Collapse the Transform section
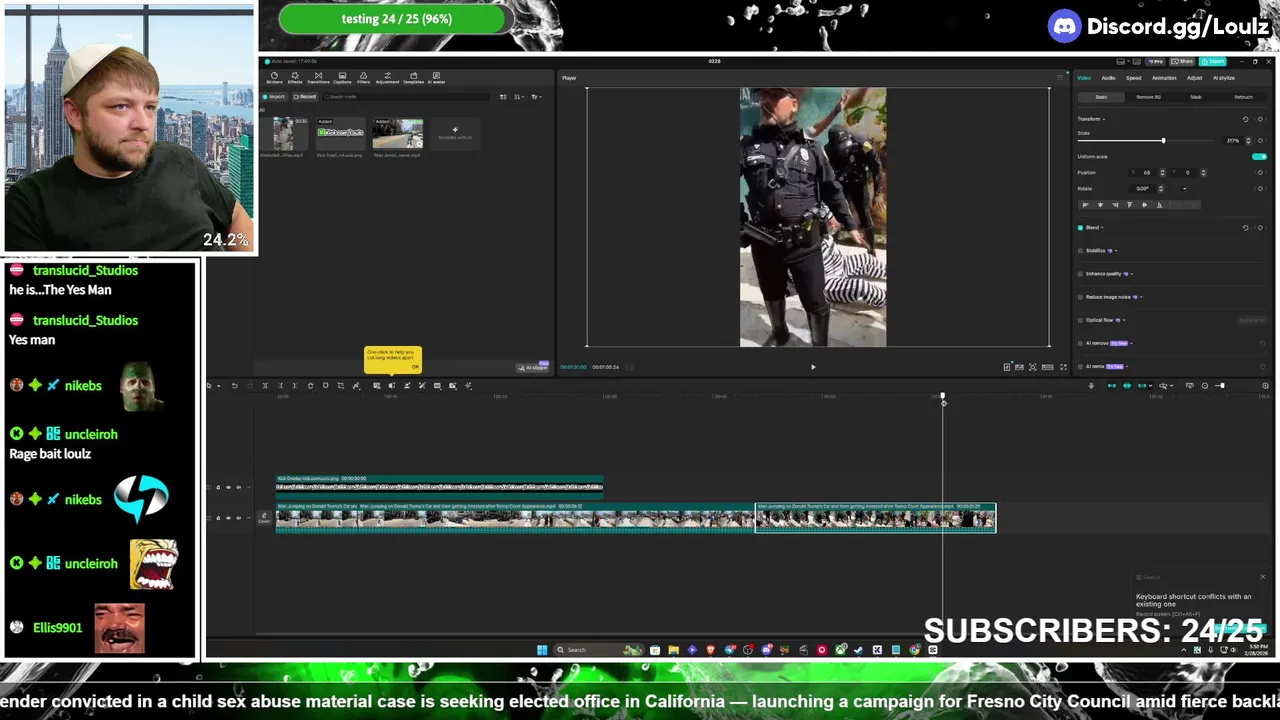1280x720 pixels. pos(1104,119)
